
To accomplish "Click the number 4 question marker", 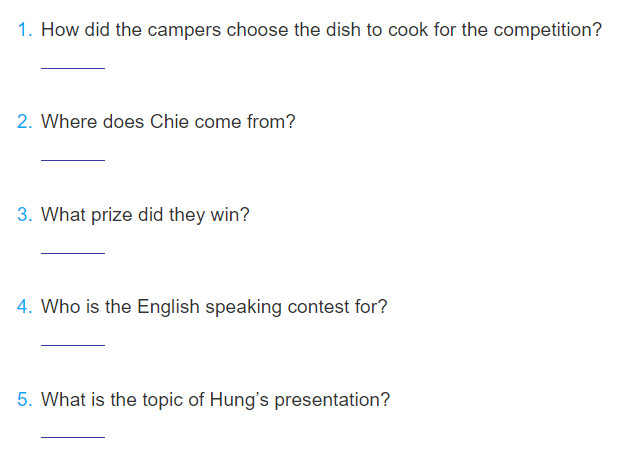I will [24, 307].
